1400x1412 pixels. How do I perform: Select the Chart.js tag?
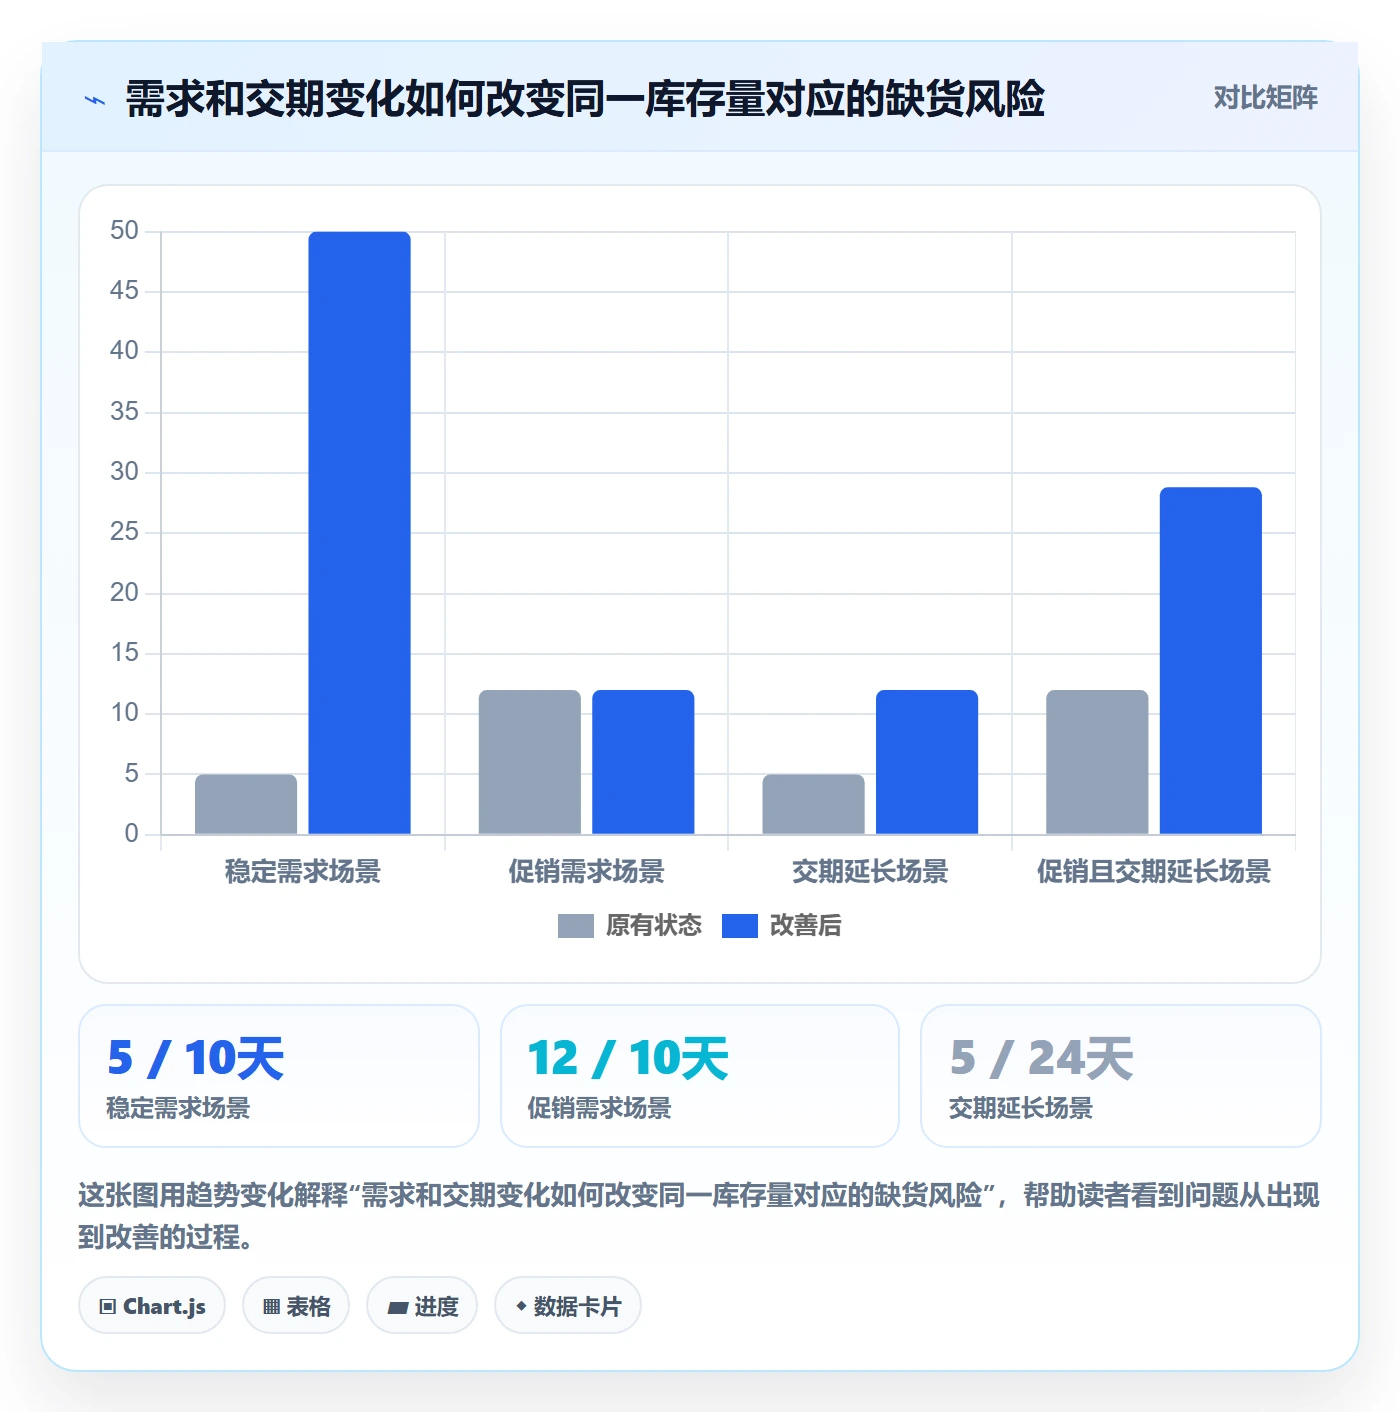pyautogui.click(x=152, y=1306)
